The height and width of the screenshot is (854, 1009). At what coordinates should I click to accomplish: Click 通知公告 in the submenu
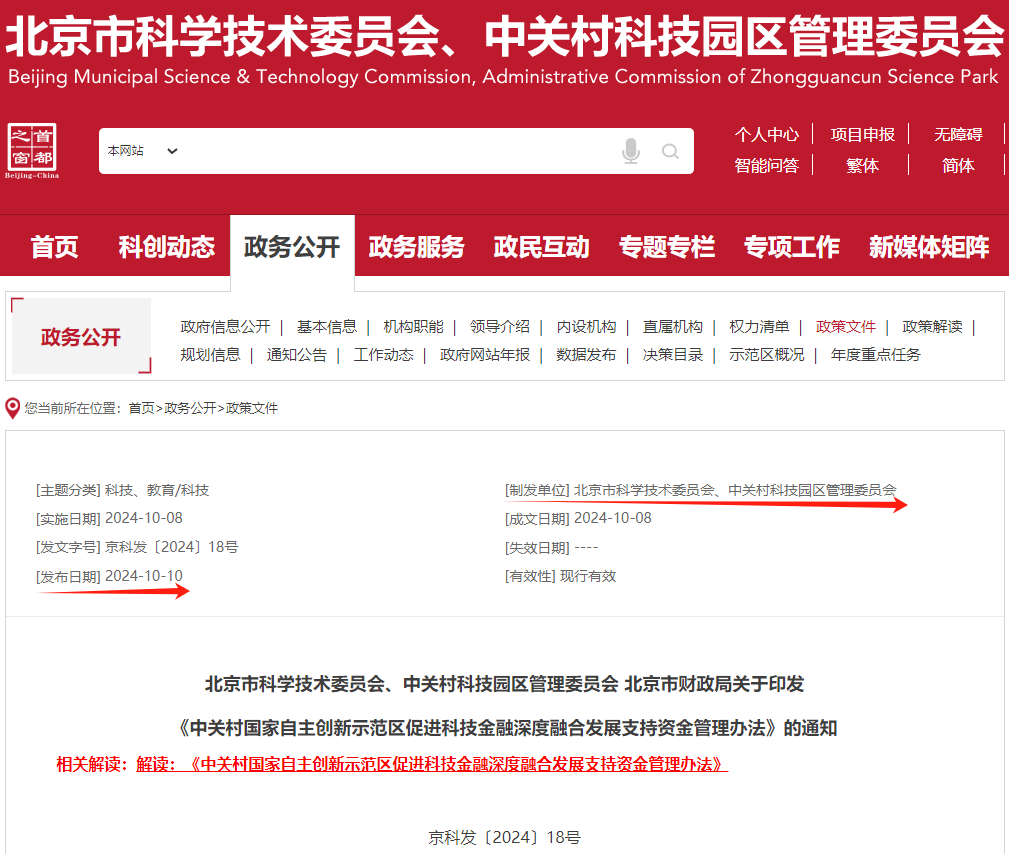(x=297, y=354)
